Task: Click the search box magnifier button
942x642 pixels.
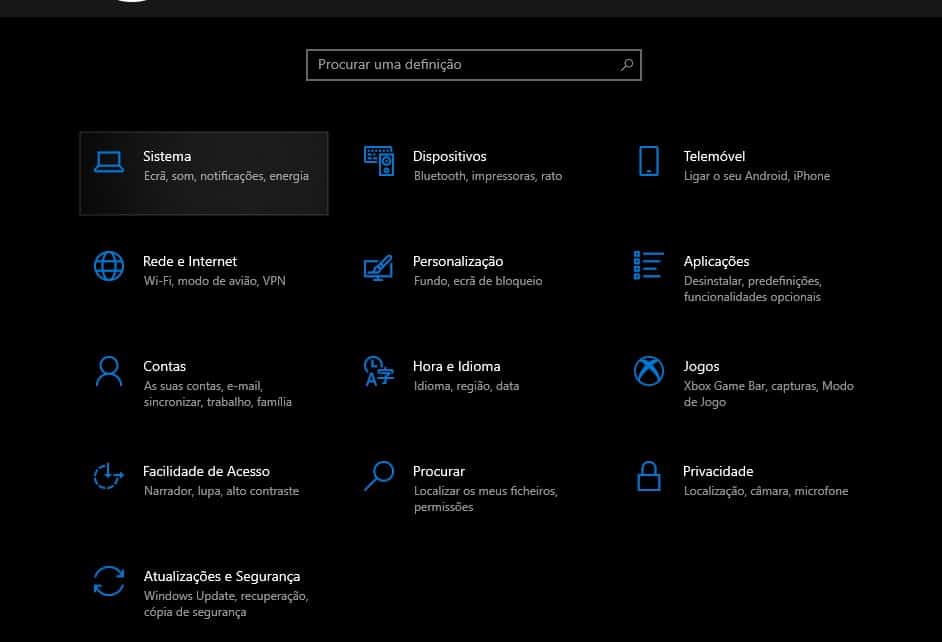Action: click(627, 65)
